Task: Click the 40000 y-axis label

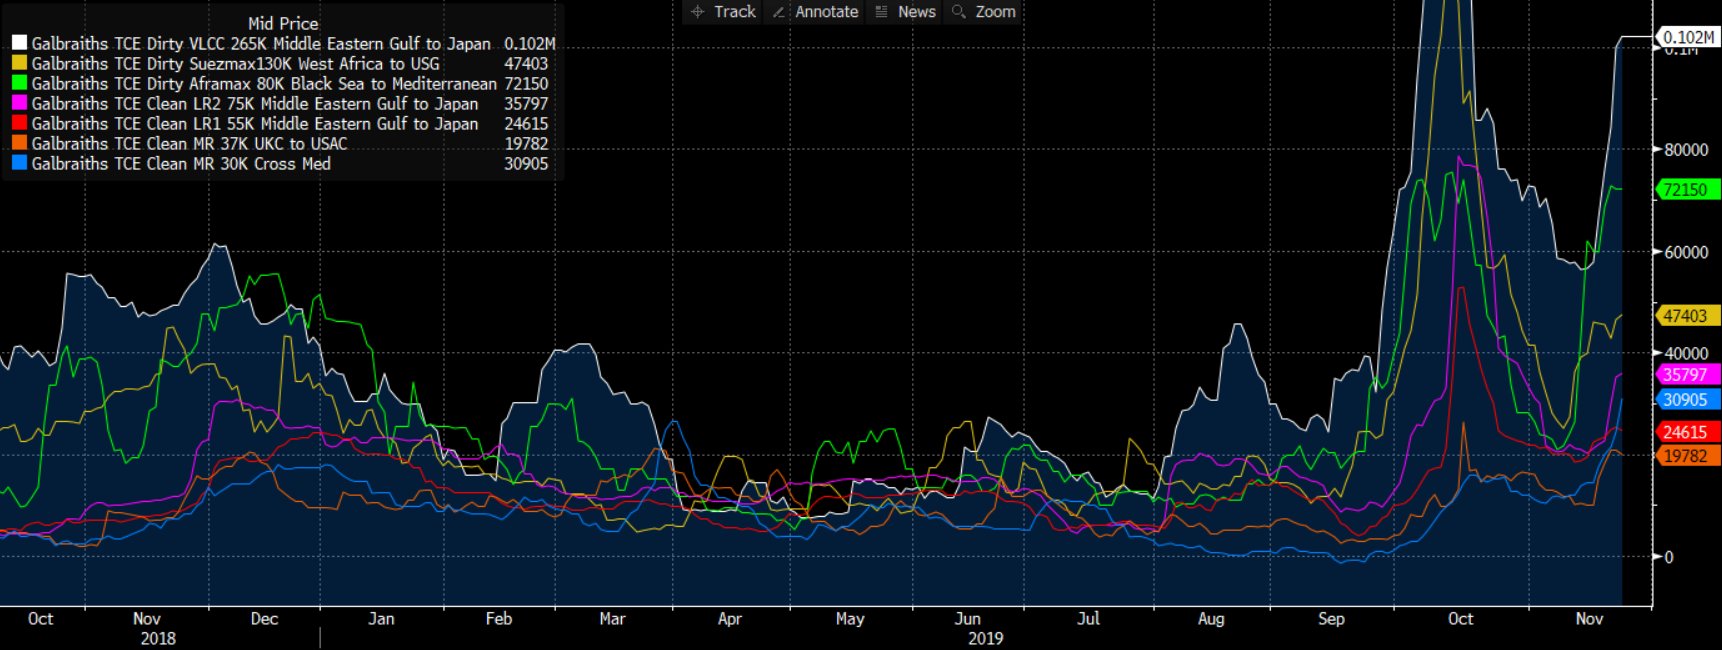Action: (1686, 354)
